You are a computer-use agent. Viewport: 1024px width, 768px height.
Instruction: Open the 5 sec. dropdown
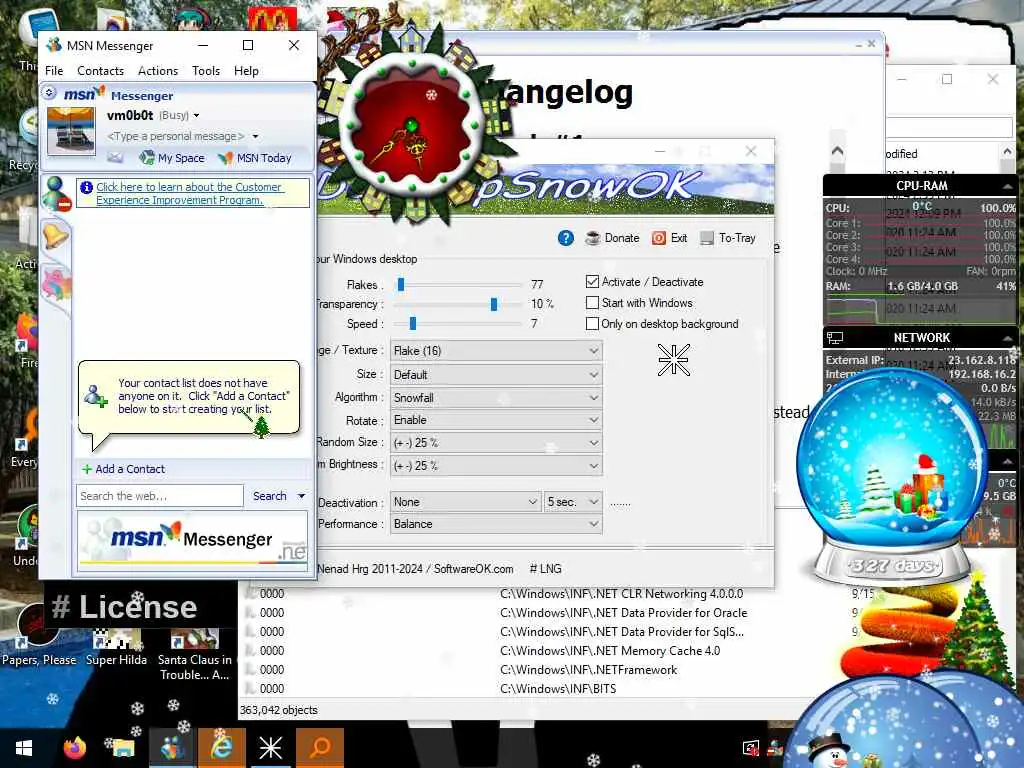pyautogui.click(x=573, y=502)
